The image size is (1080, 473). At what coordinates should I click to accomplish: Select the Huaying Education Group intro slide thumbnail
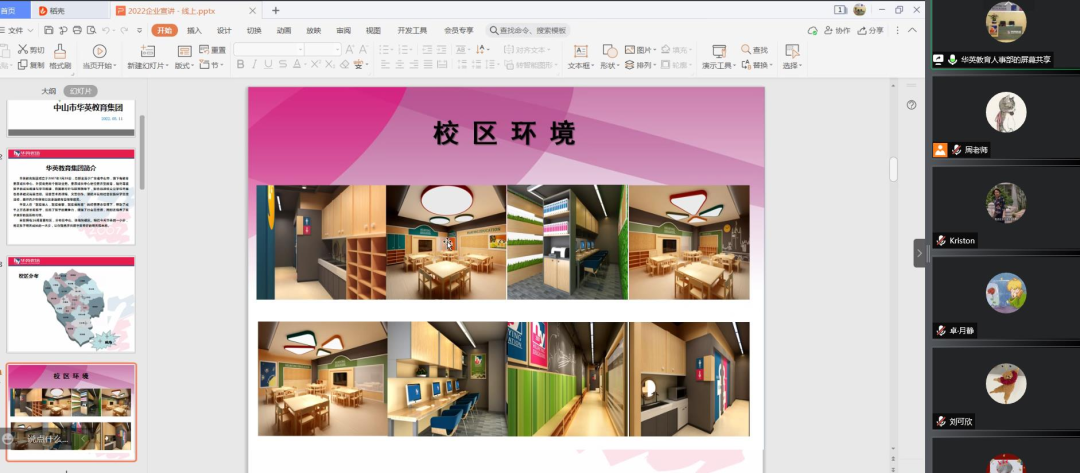coord(71,197)
